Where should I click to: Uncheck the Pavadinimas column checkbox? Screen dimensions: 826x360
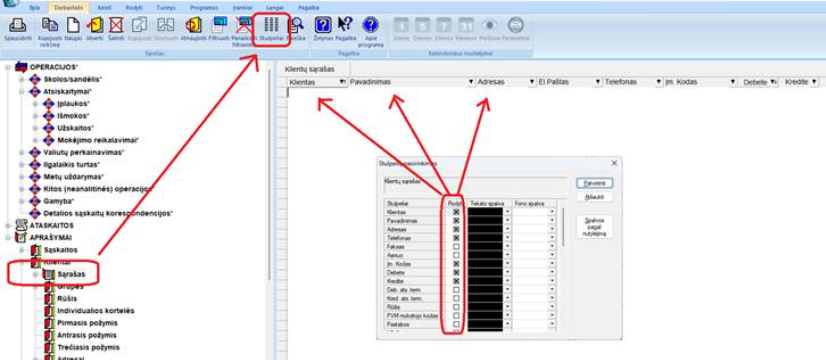456,221
